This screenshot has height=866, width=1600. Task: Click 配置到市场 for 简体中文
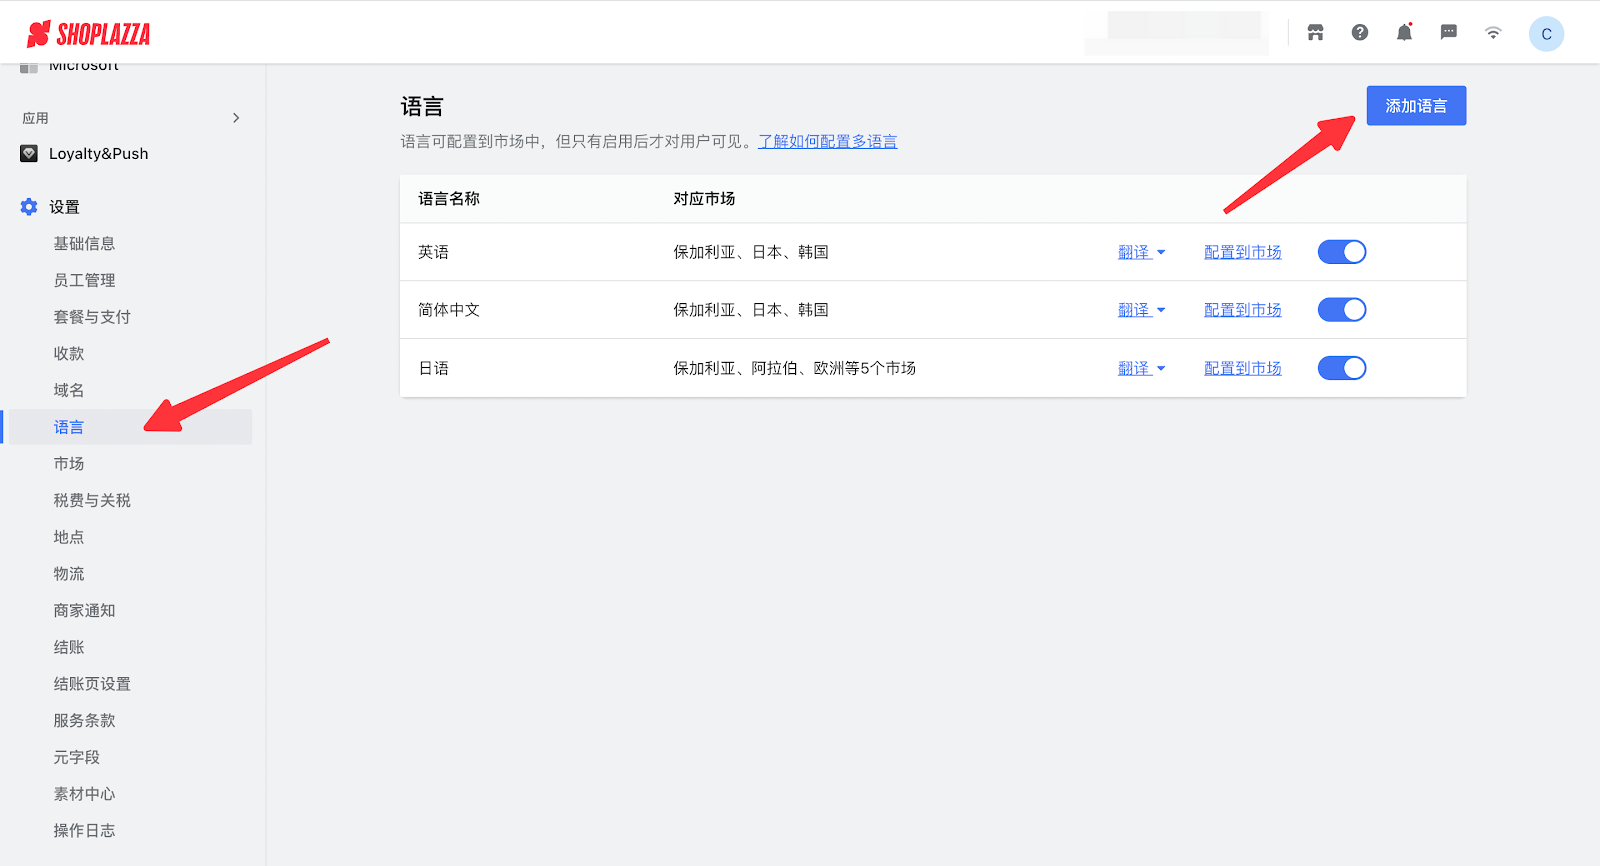[x=1242, y=310]
